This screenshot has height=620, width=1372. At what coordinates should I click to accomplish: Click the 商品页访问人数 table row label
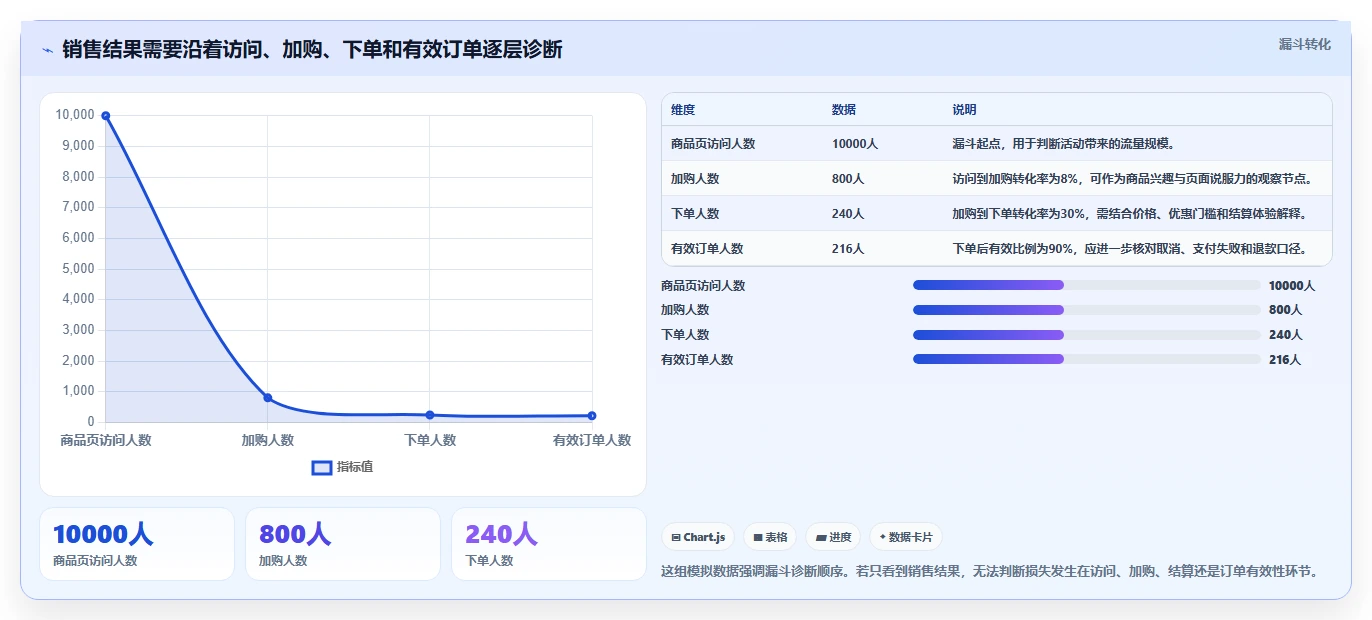pyautogui.click(x=713, y=144)
